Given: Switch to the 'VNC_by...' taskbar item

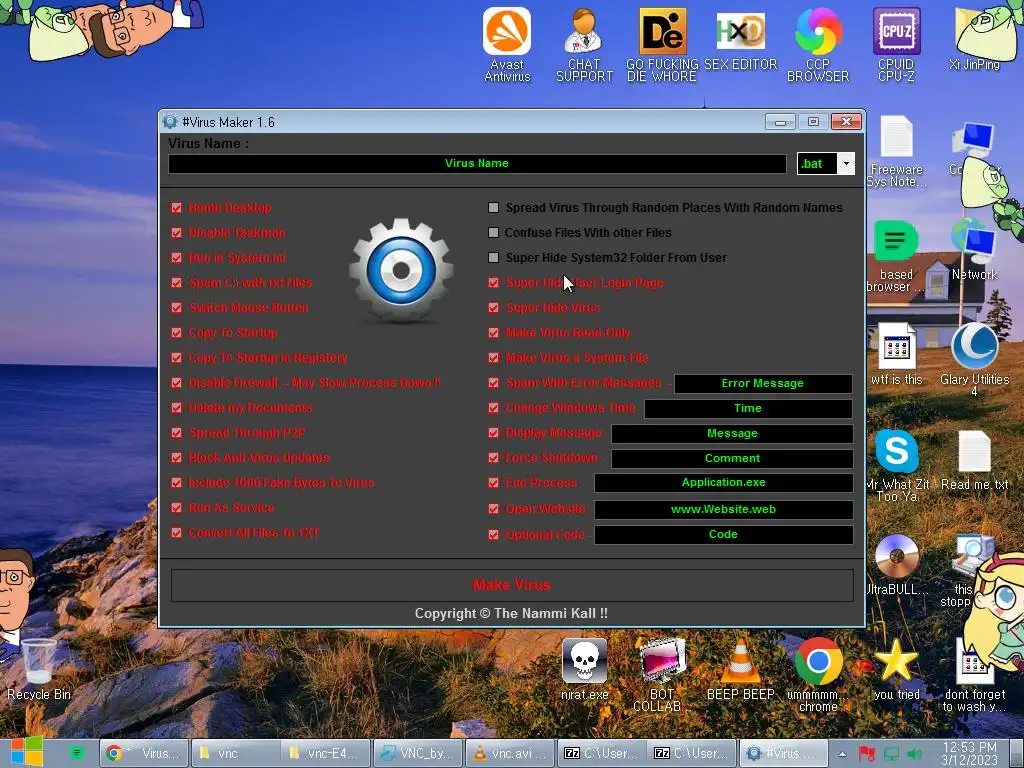Looking at the screenshot, I should coord(418,753).
